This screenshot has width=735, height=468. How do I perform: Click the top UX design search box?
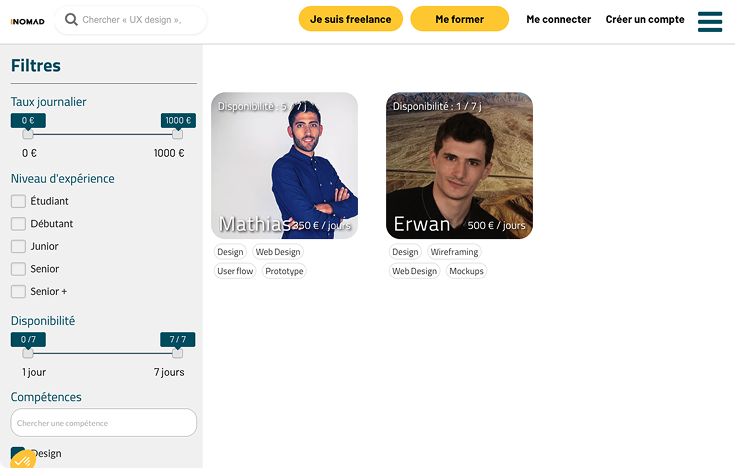(x=130, y=20)
